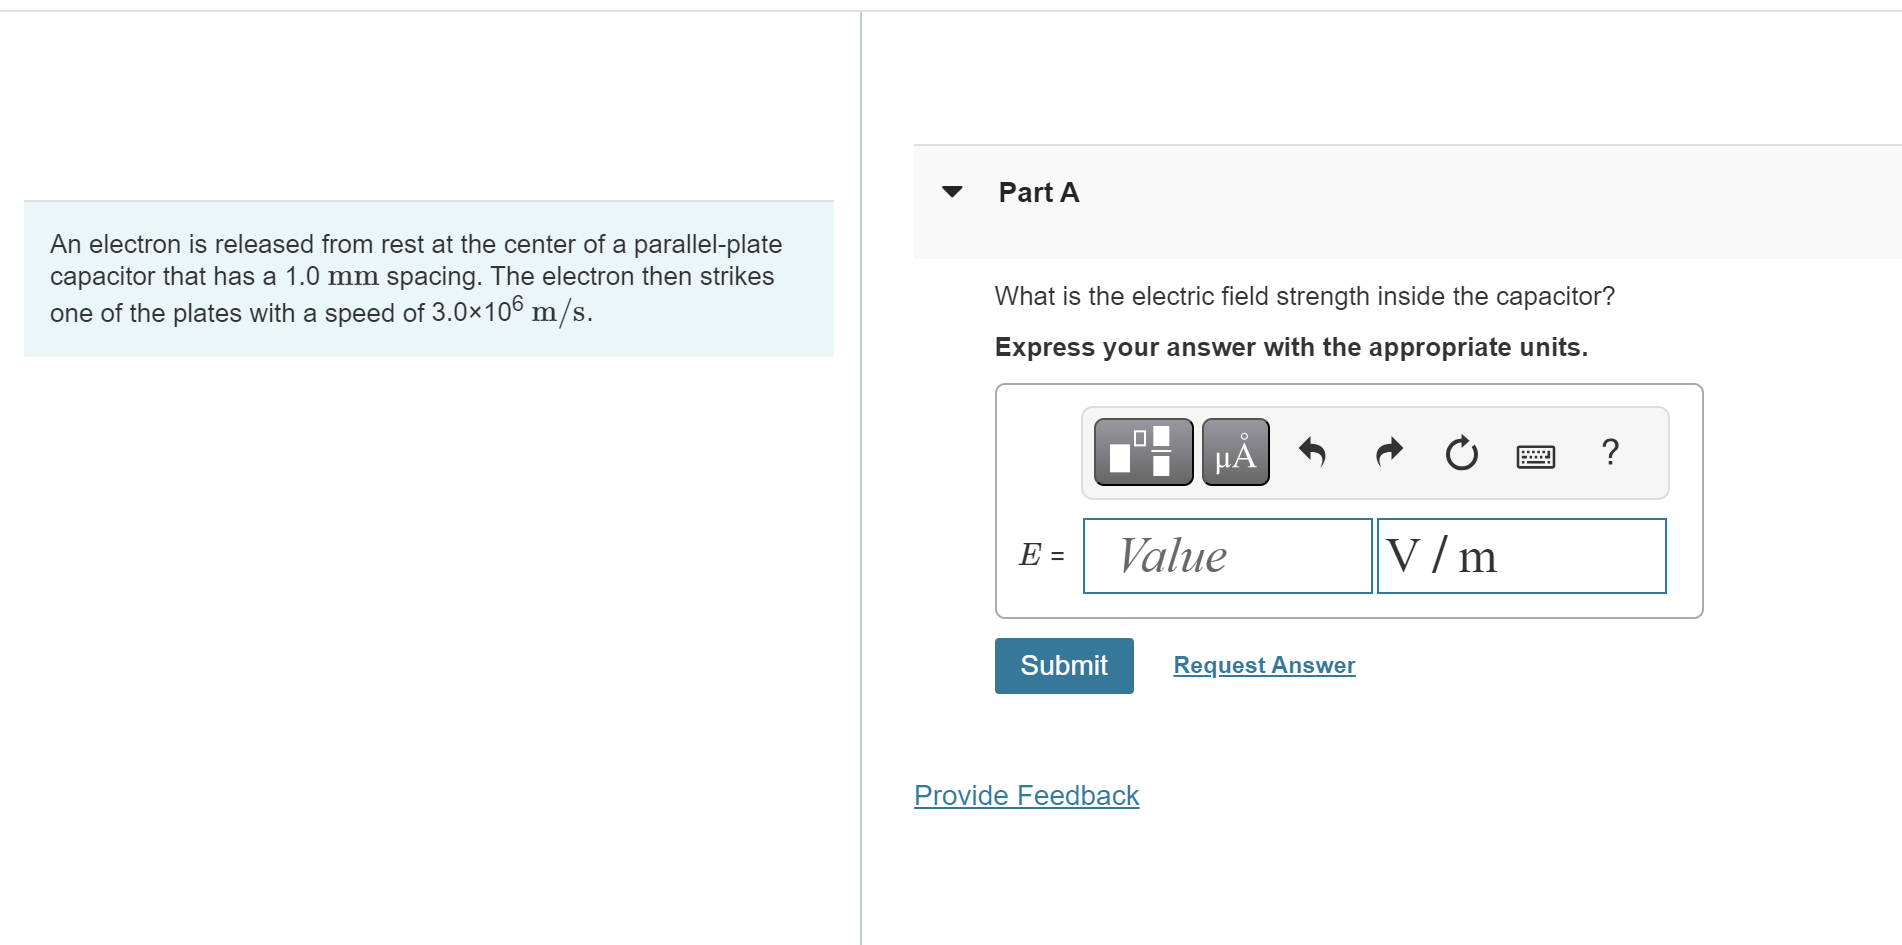This screenshot has height=945, width=1902.
Task: Click the Part A disclosure triangle
Action: click(950, 192)
